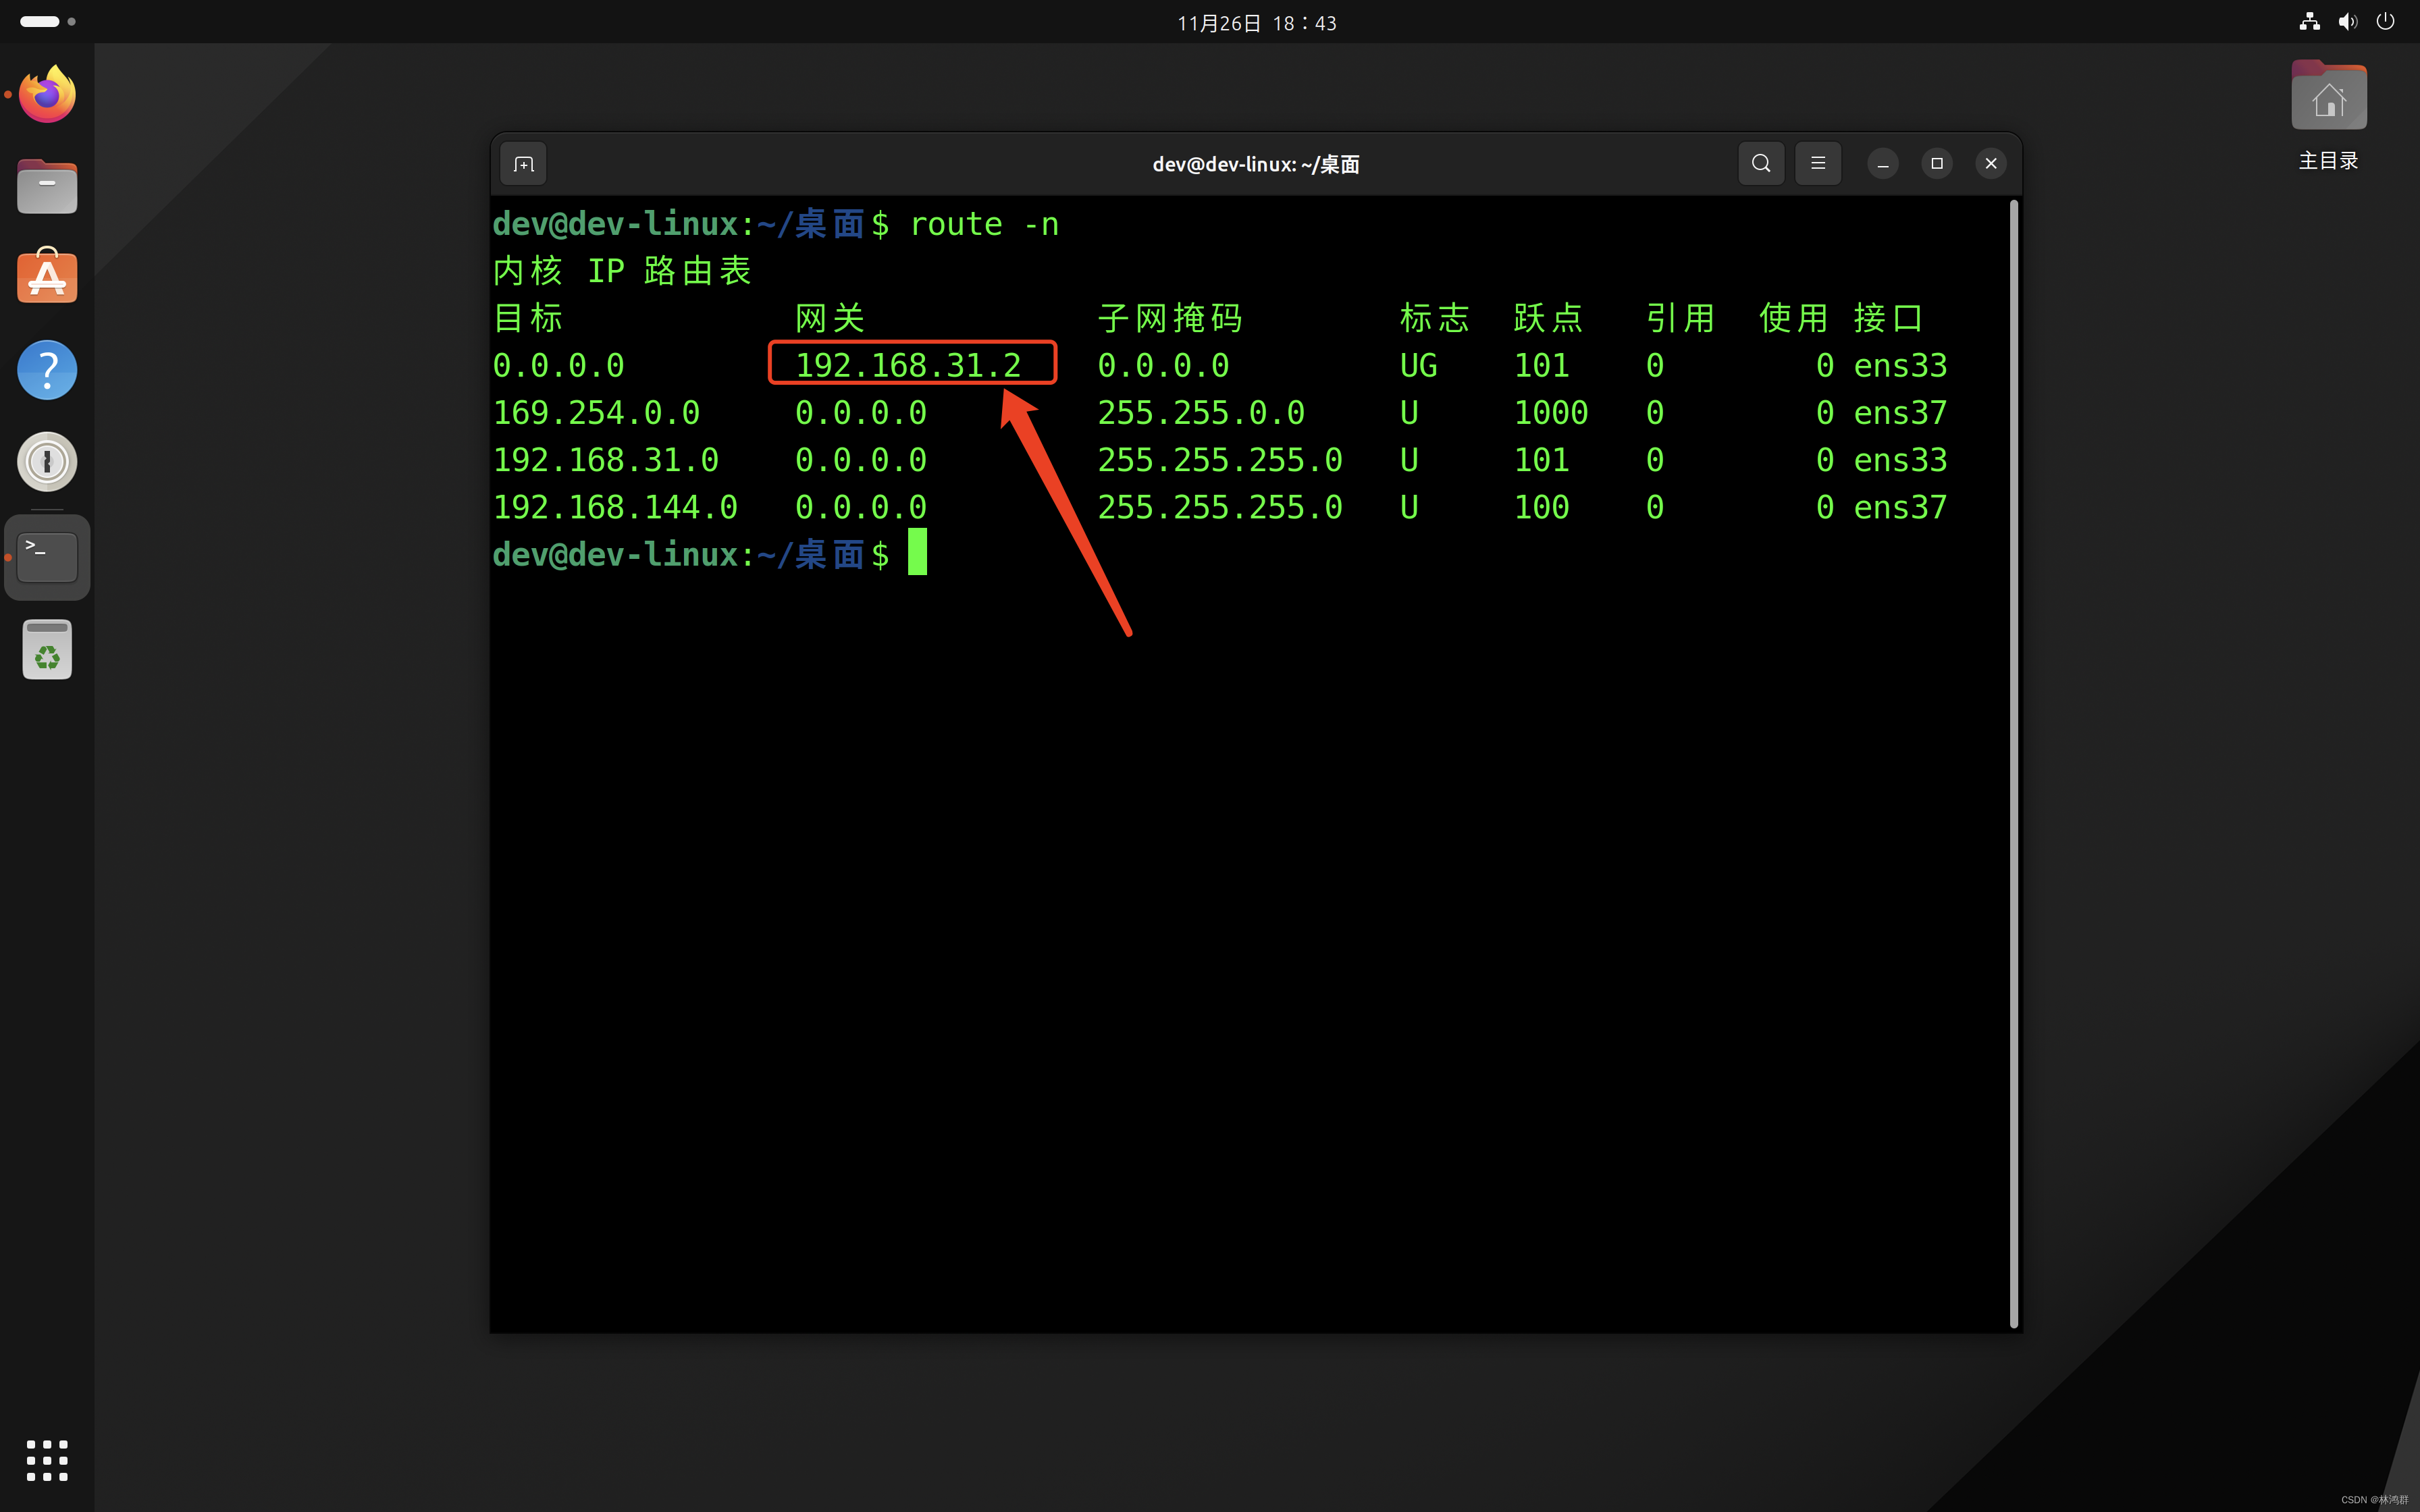Viewport: 2420px width, 1512px height.
Task: Click the volume tray icon
Action: pyautogui.click(x=2348, y=22)
